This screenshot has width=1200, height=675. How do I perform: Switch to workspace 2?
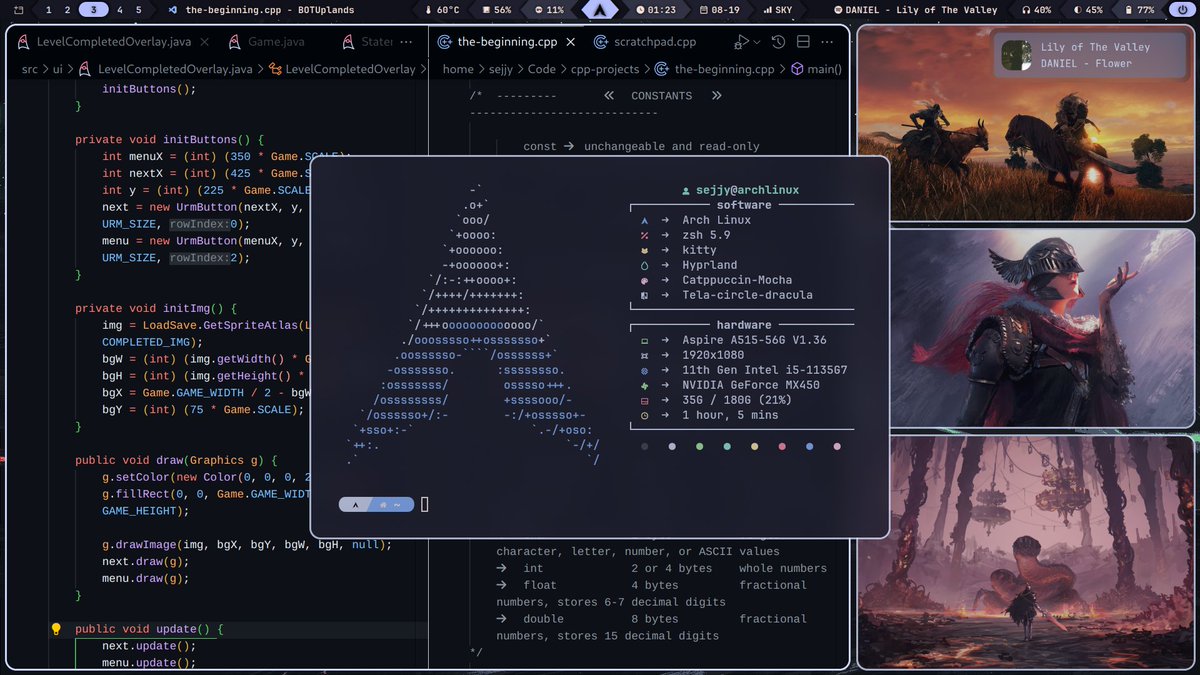(67, 9)
